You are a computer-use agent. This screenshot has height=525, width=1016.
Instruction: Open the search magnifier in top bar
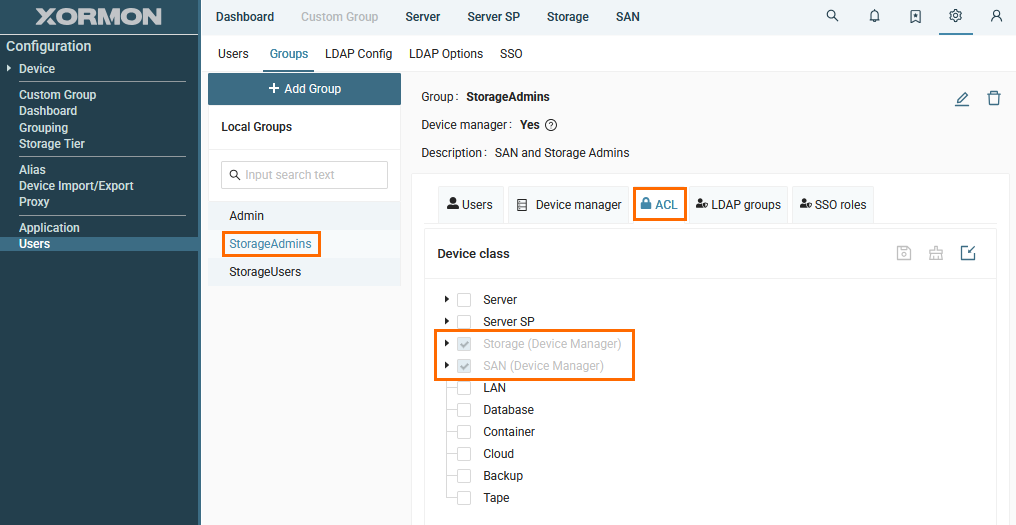[832, 16]
